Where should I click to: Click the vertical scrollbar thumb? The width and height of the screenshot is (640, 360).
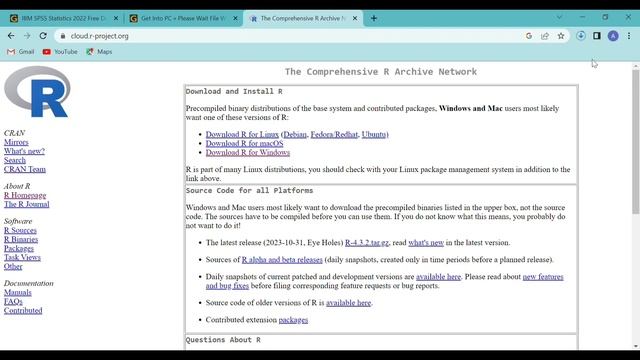pos(636,141)
